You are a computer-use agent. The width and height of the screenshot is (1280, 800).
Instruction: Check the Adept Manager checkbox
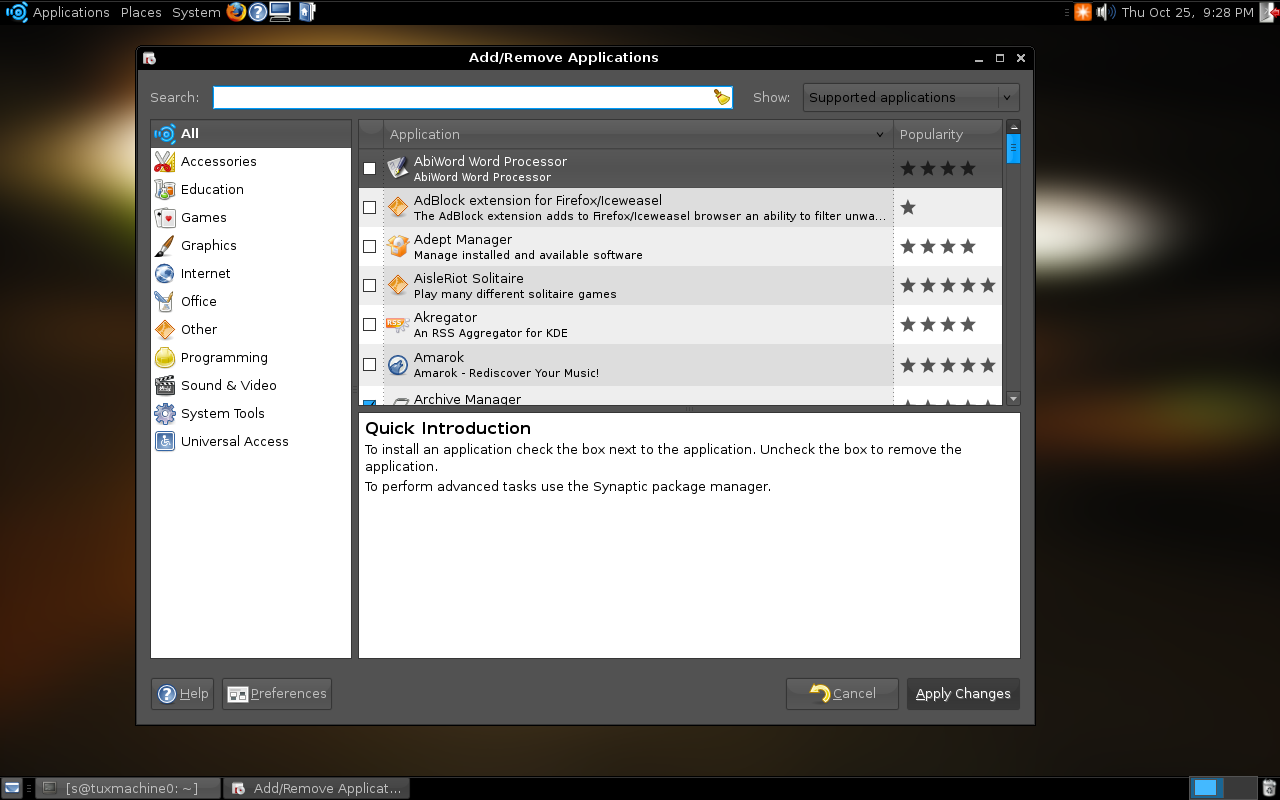tap(370, 246)
